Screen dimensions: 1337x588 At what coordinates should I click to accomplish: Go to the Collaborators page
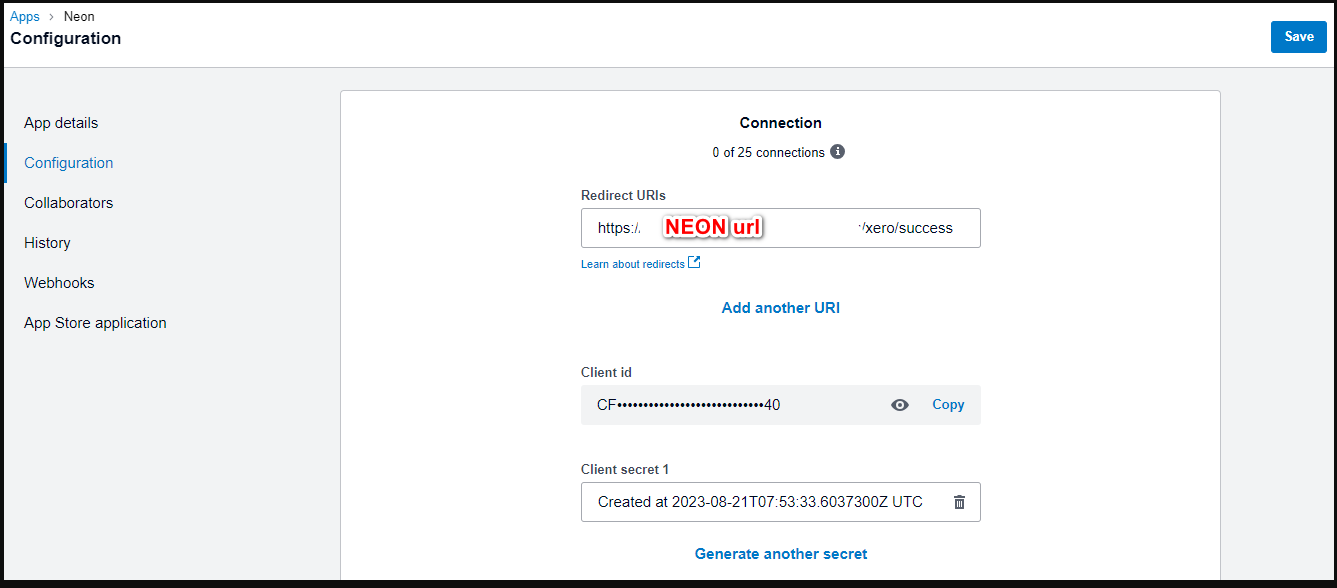point(69,203)
